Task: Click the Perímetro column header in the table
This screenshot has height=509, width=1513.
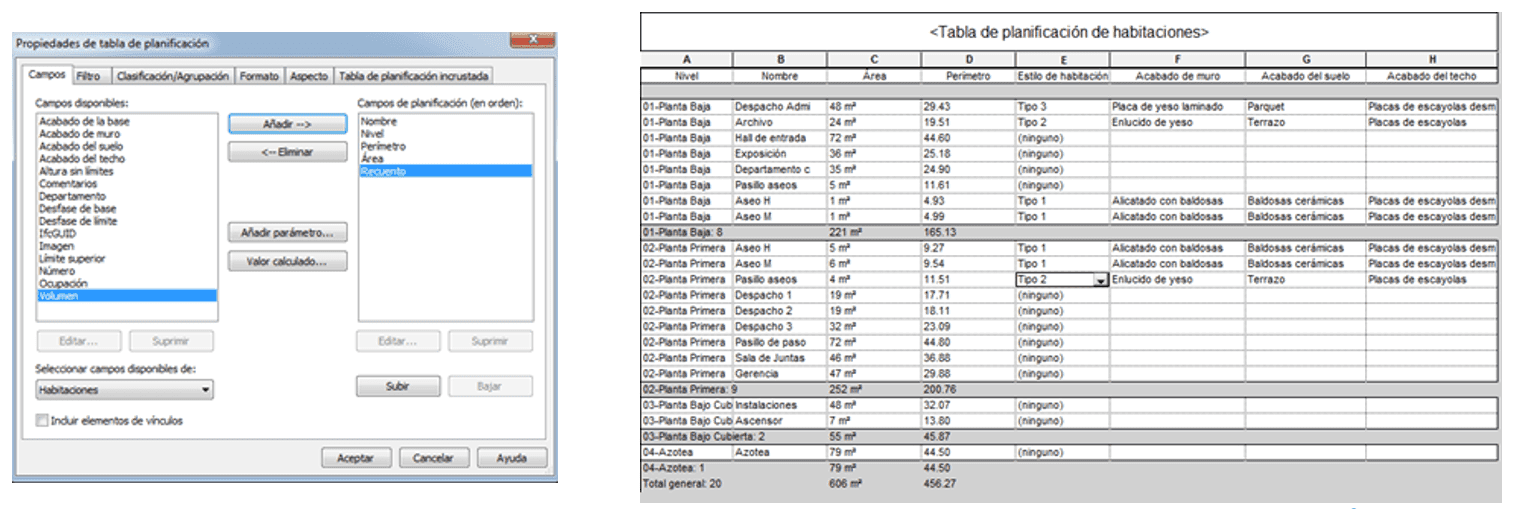Action: coord(966,76)
